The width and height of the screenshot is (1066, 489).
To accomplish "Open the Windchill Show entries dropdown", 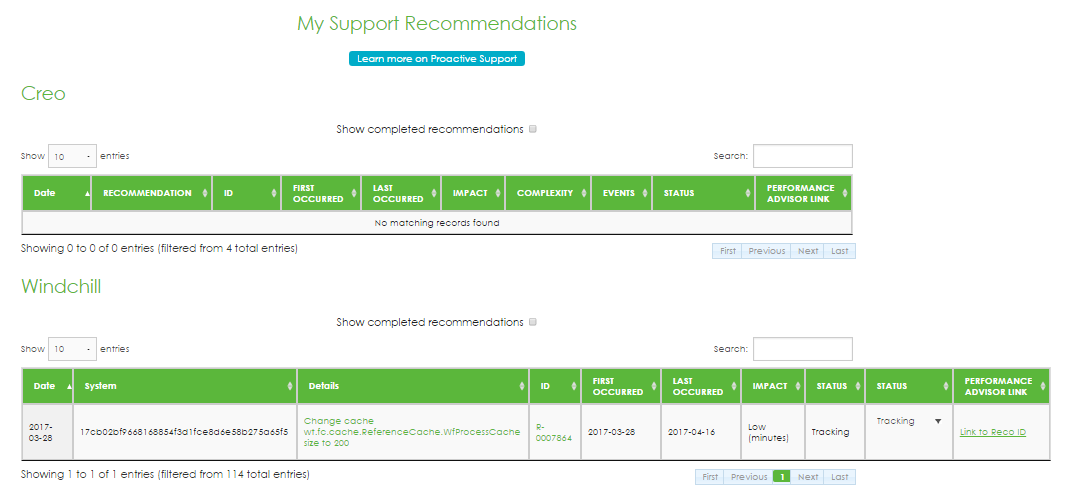I will coord(72,349).
